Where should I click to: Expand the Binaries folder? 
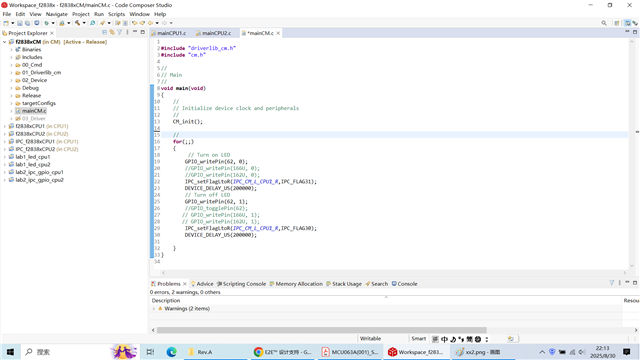[x=11, y=50]
